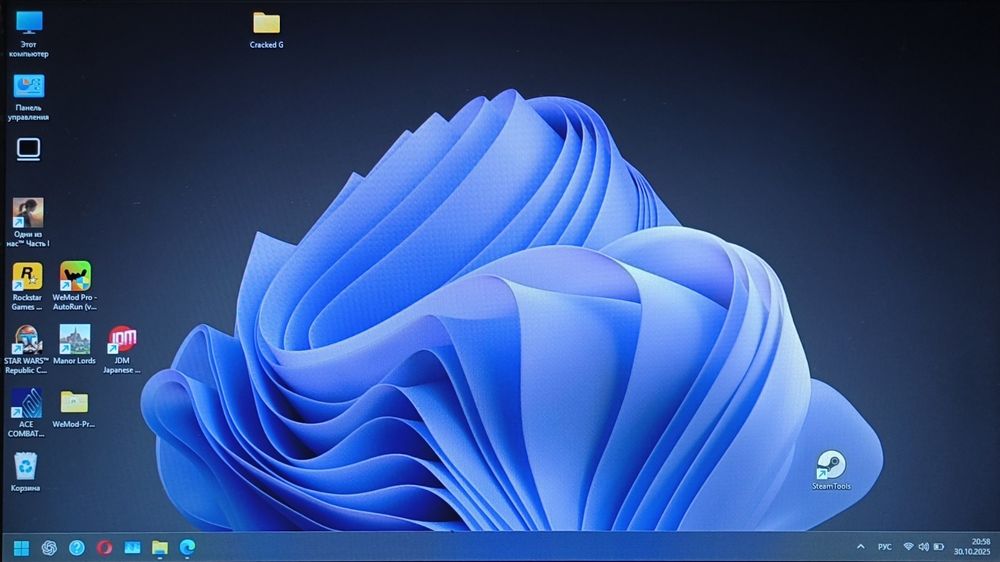
Task: Open the Get Help question-mark taskbar icon
Action: [x=77, y=548]
